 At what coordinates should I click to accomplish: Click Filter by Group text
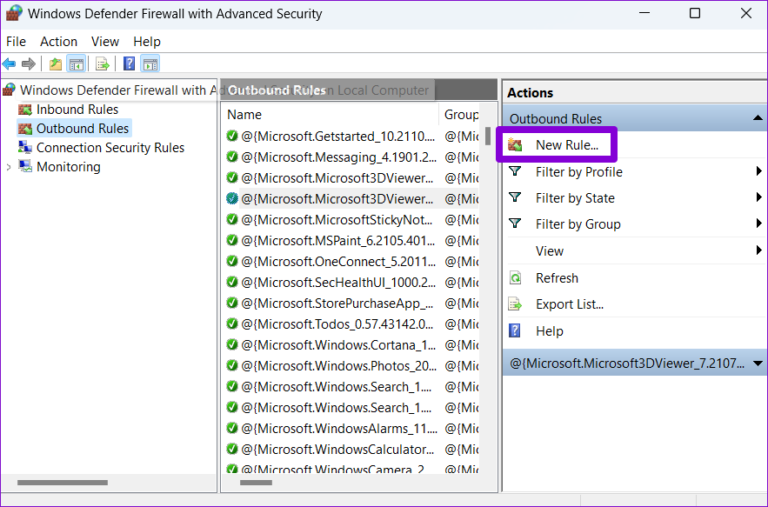[x=578, y=224]
